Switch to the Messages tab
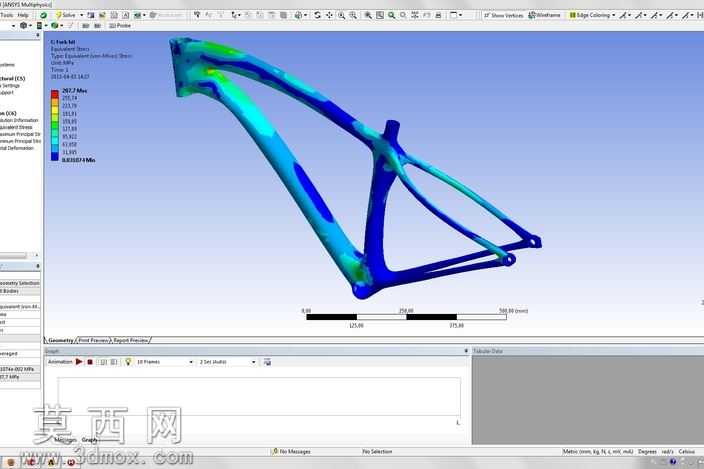This screenshot has width=704, height=469. point(66,440)
